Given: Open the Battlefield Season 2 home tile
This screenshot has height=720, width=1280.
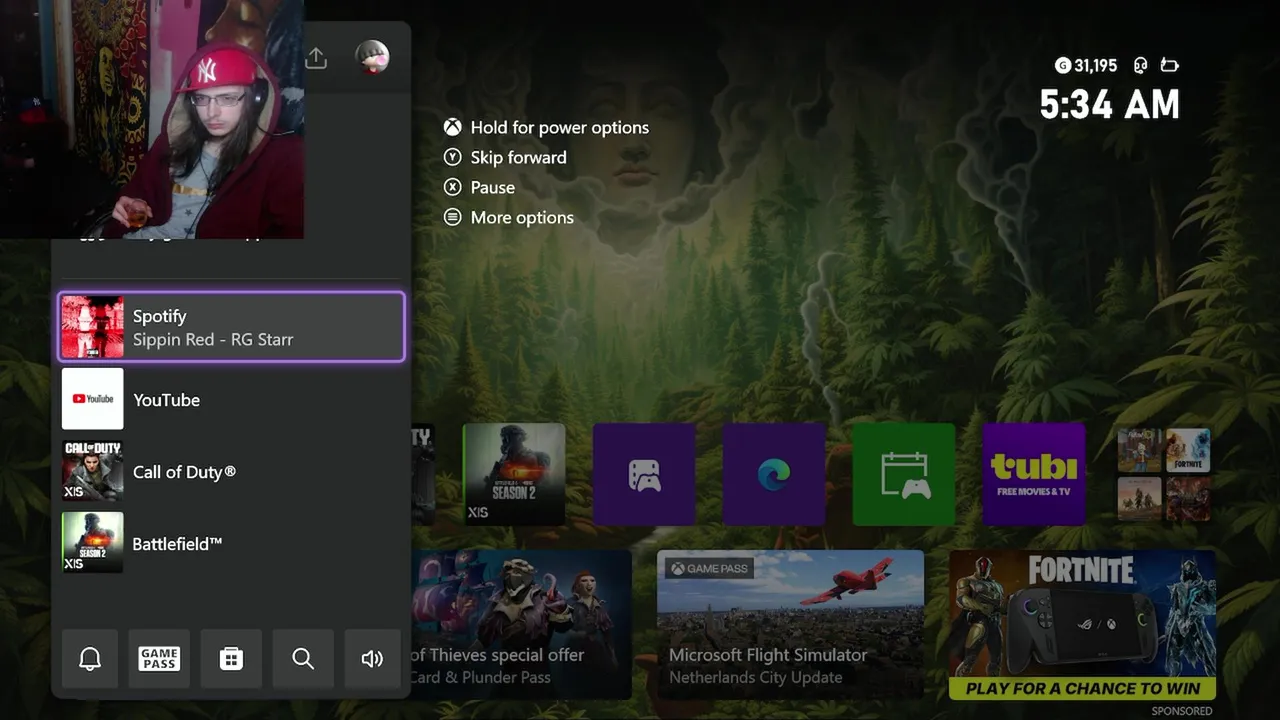Looking at the screenshot, I should pos(514,474).
